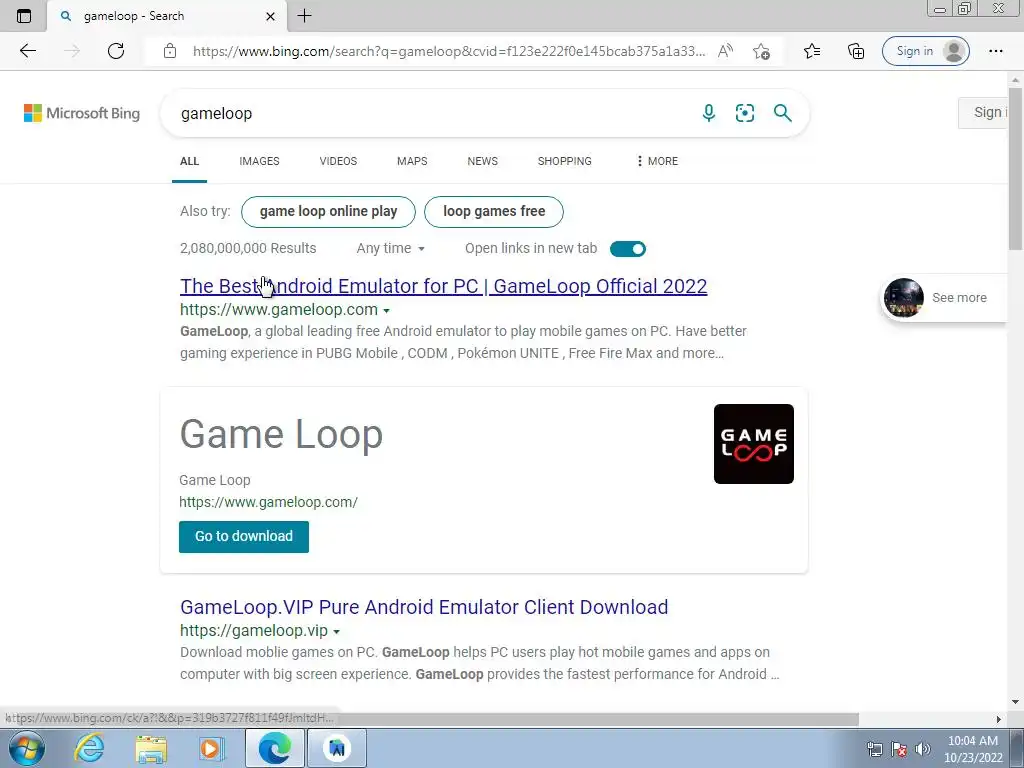Click the Bing page Sign in button
Viewport: 1024px width, 768px height.
[x=983, y=113]
